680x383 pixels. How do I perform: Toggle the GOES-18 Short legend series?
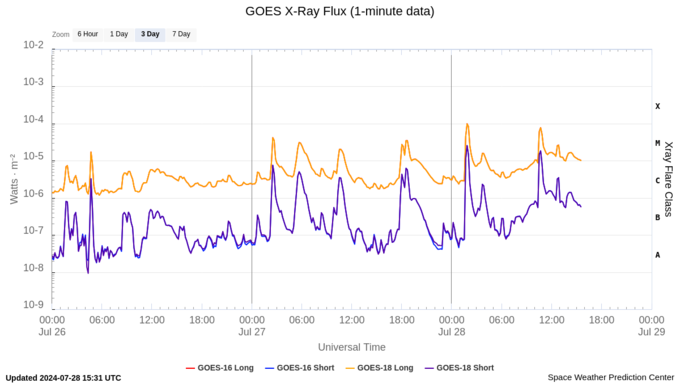point(459,368)
